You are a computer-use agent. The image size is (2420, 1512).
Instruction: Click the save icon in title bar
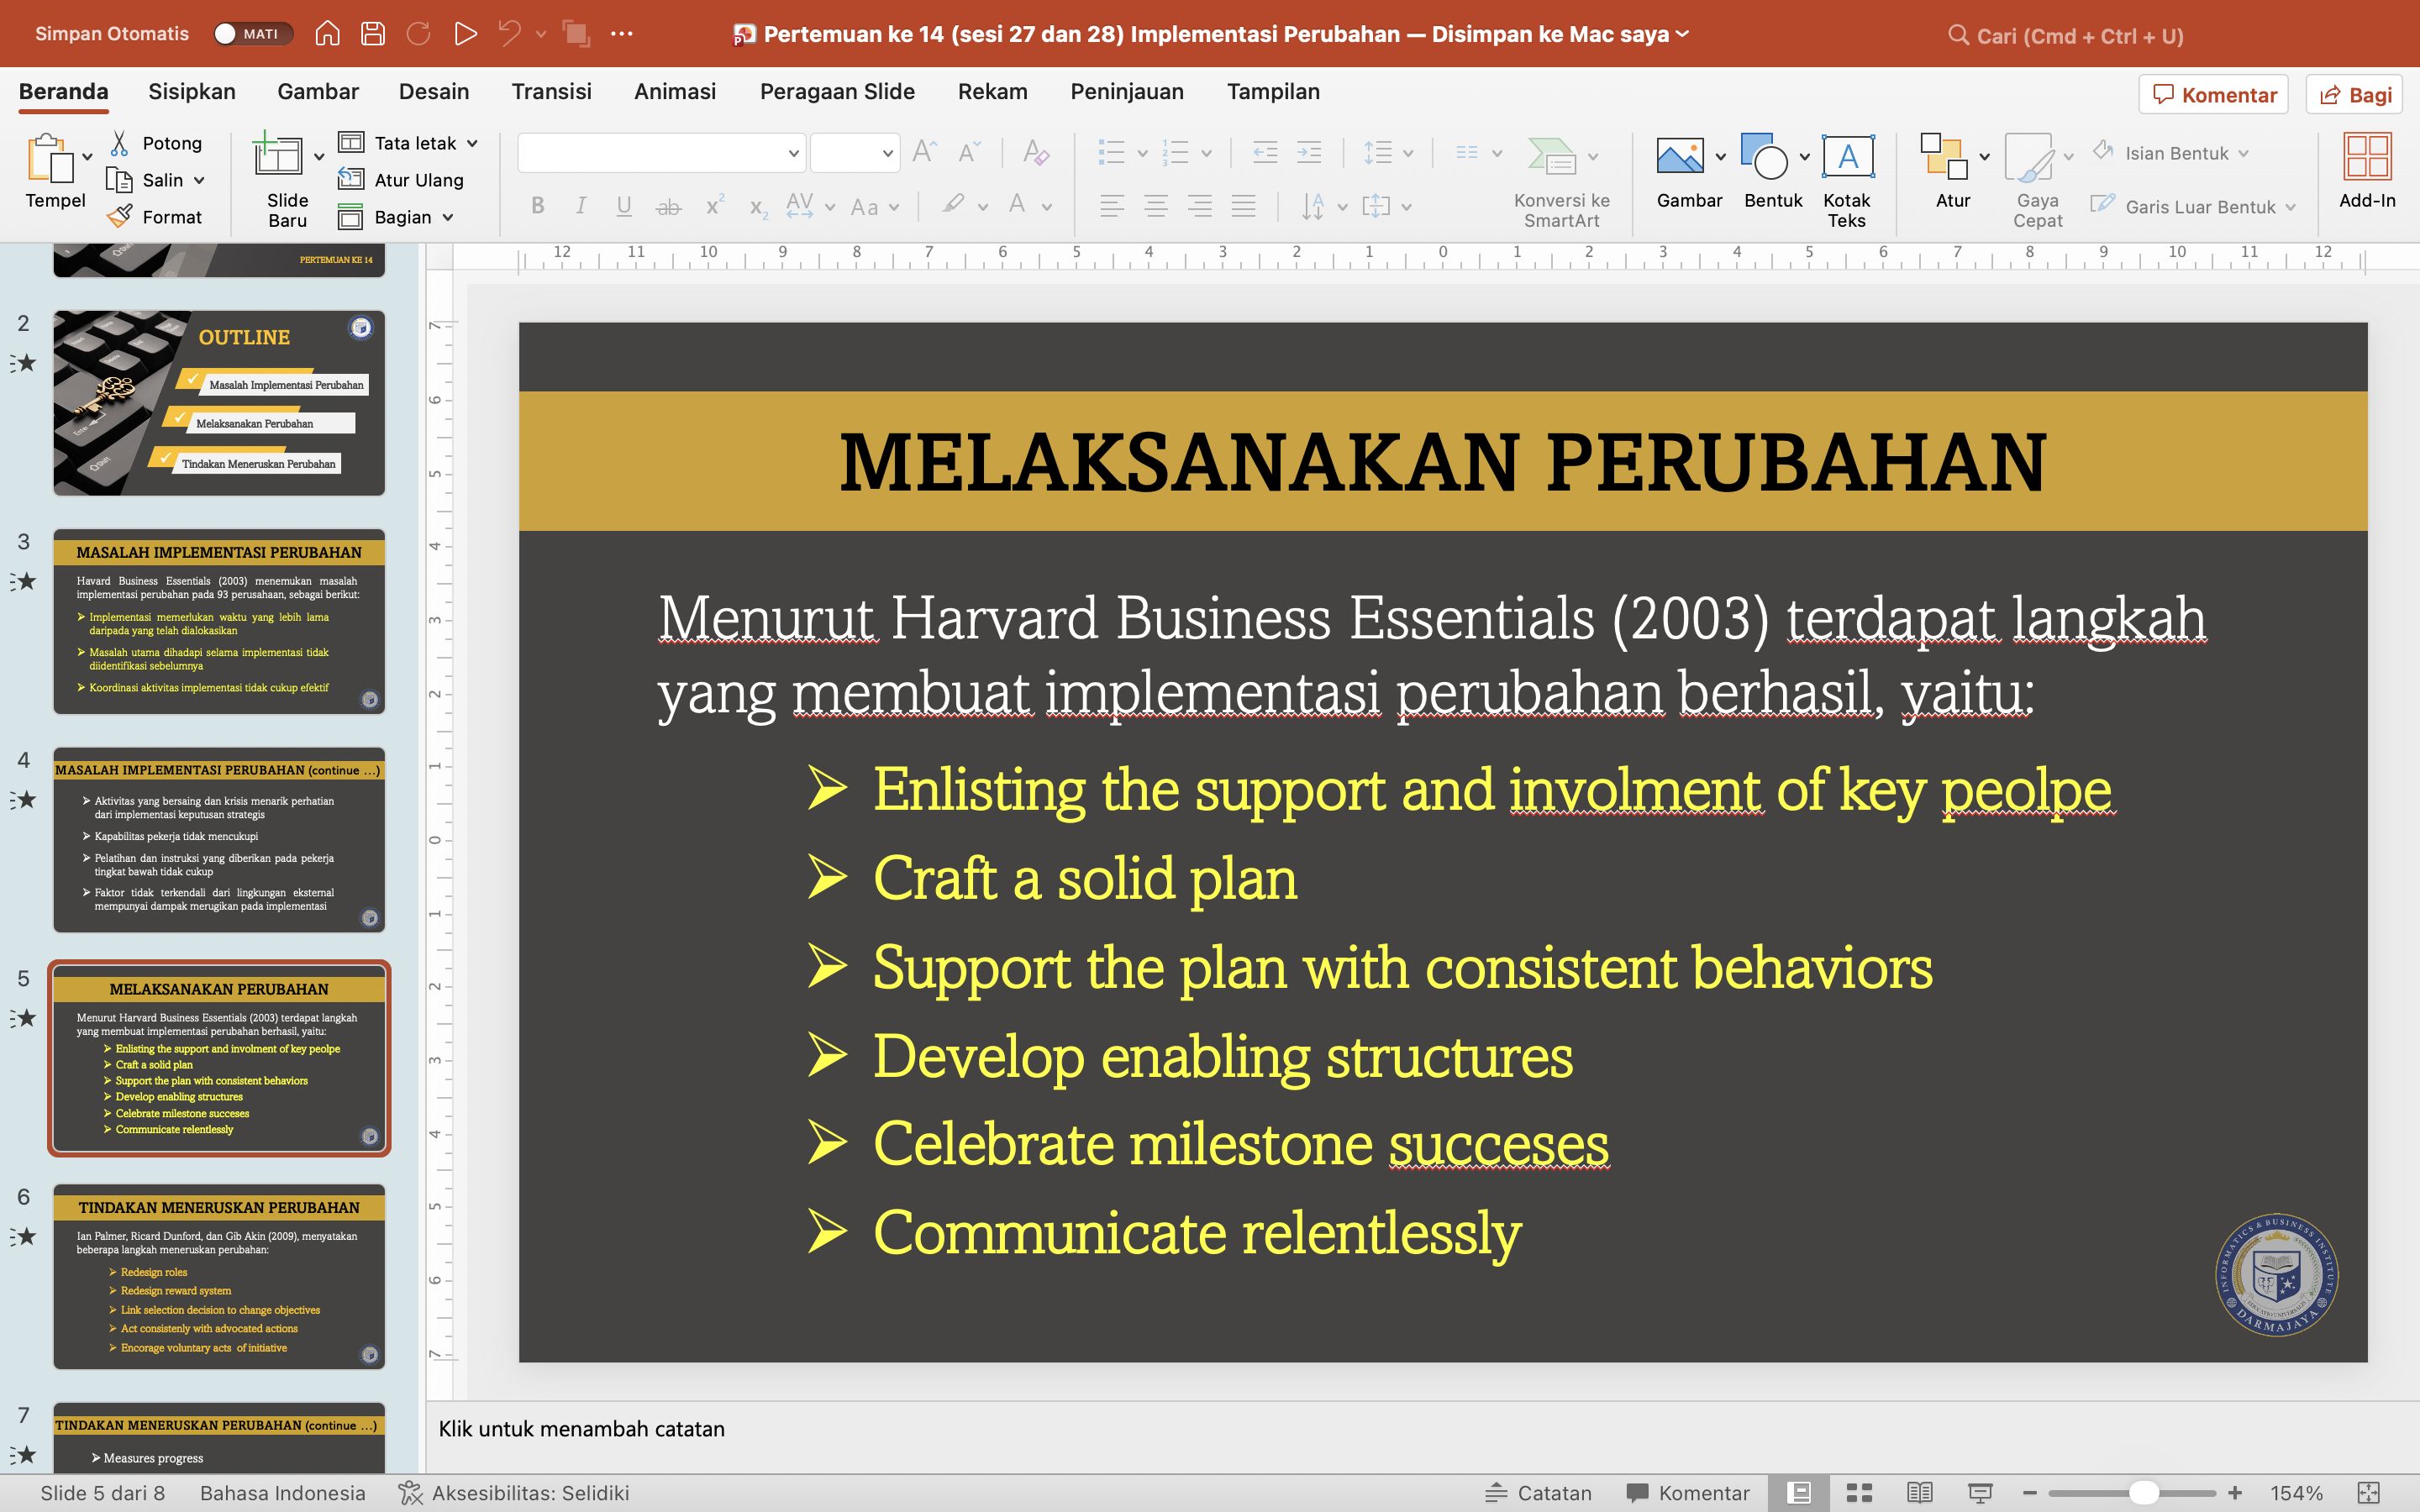373,34
